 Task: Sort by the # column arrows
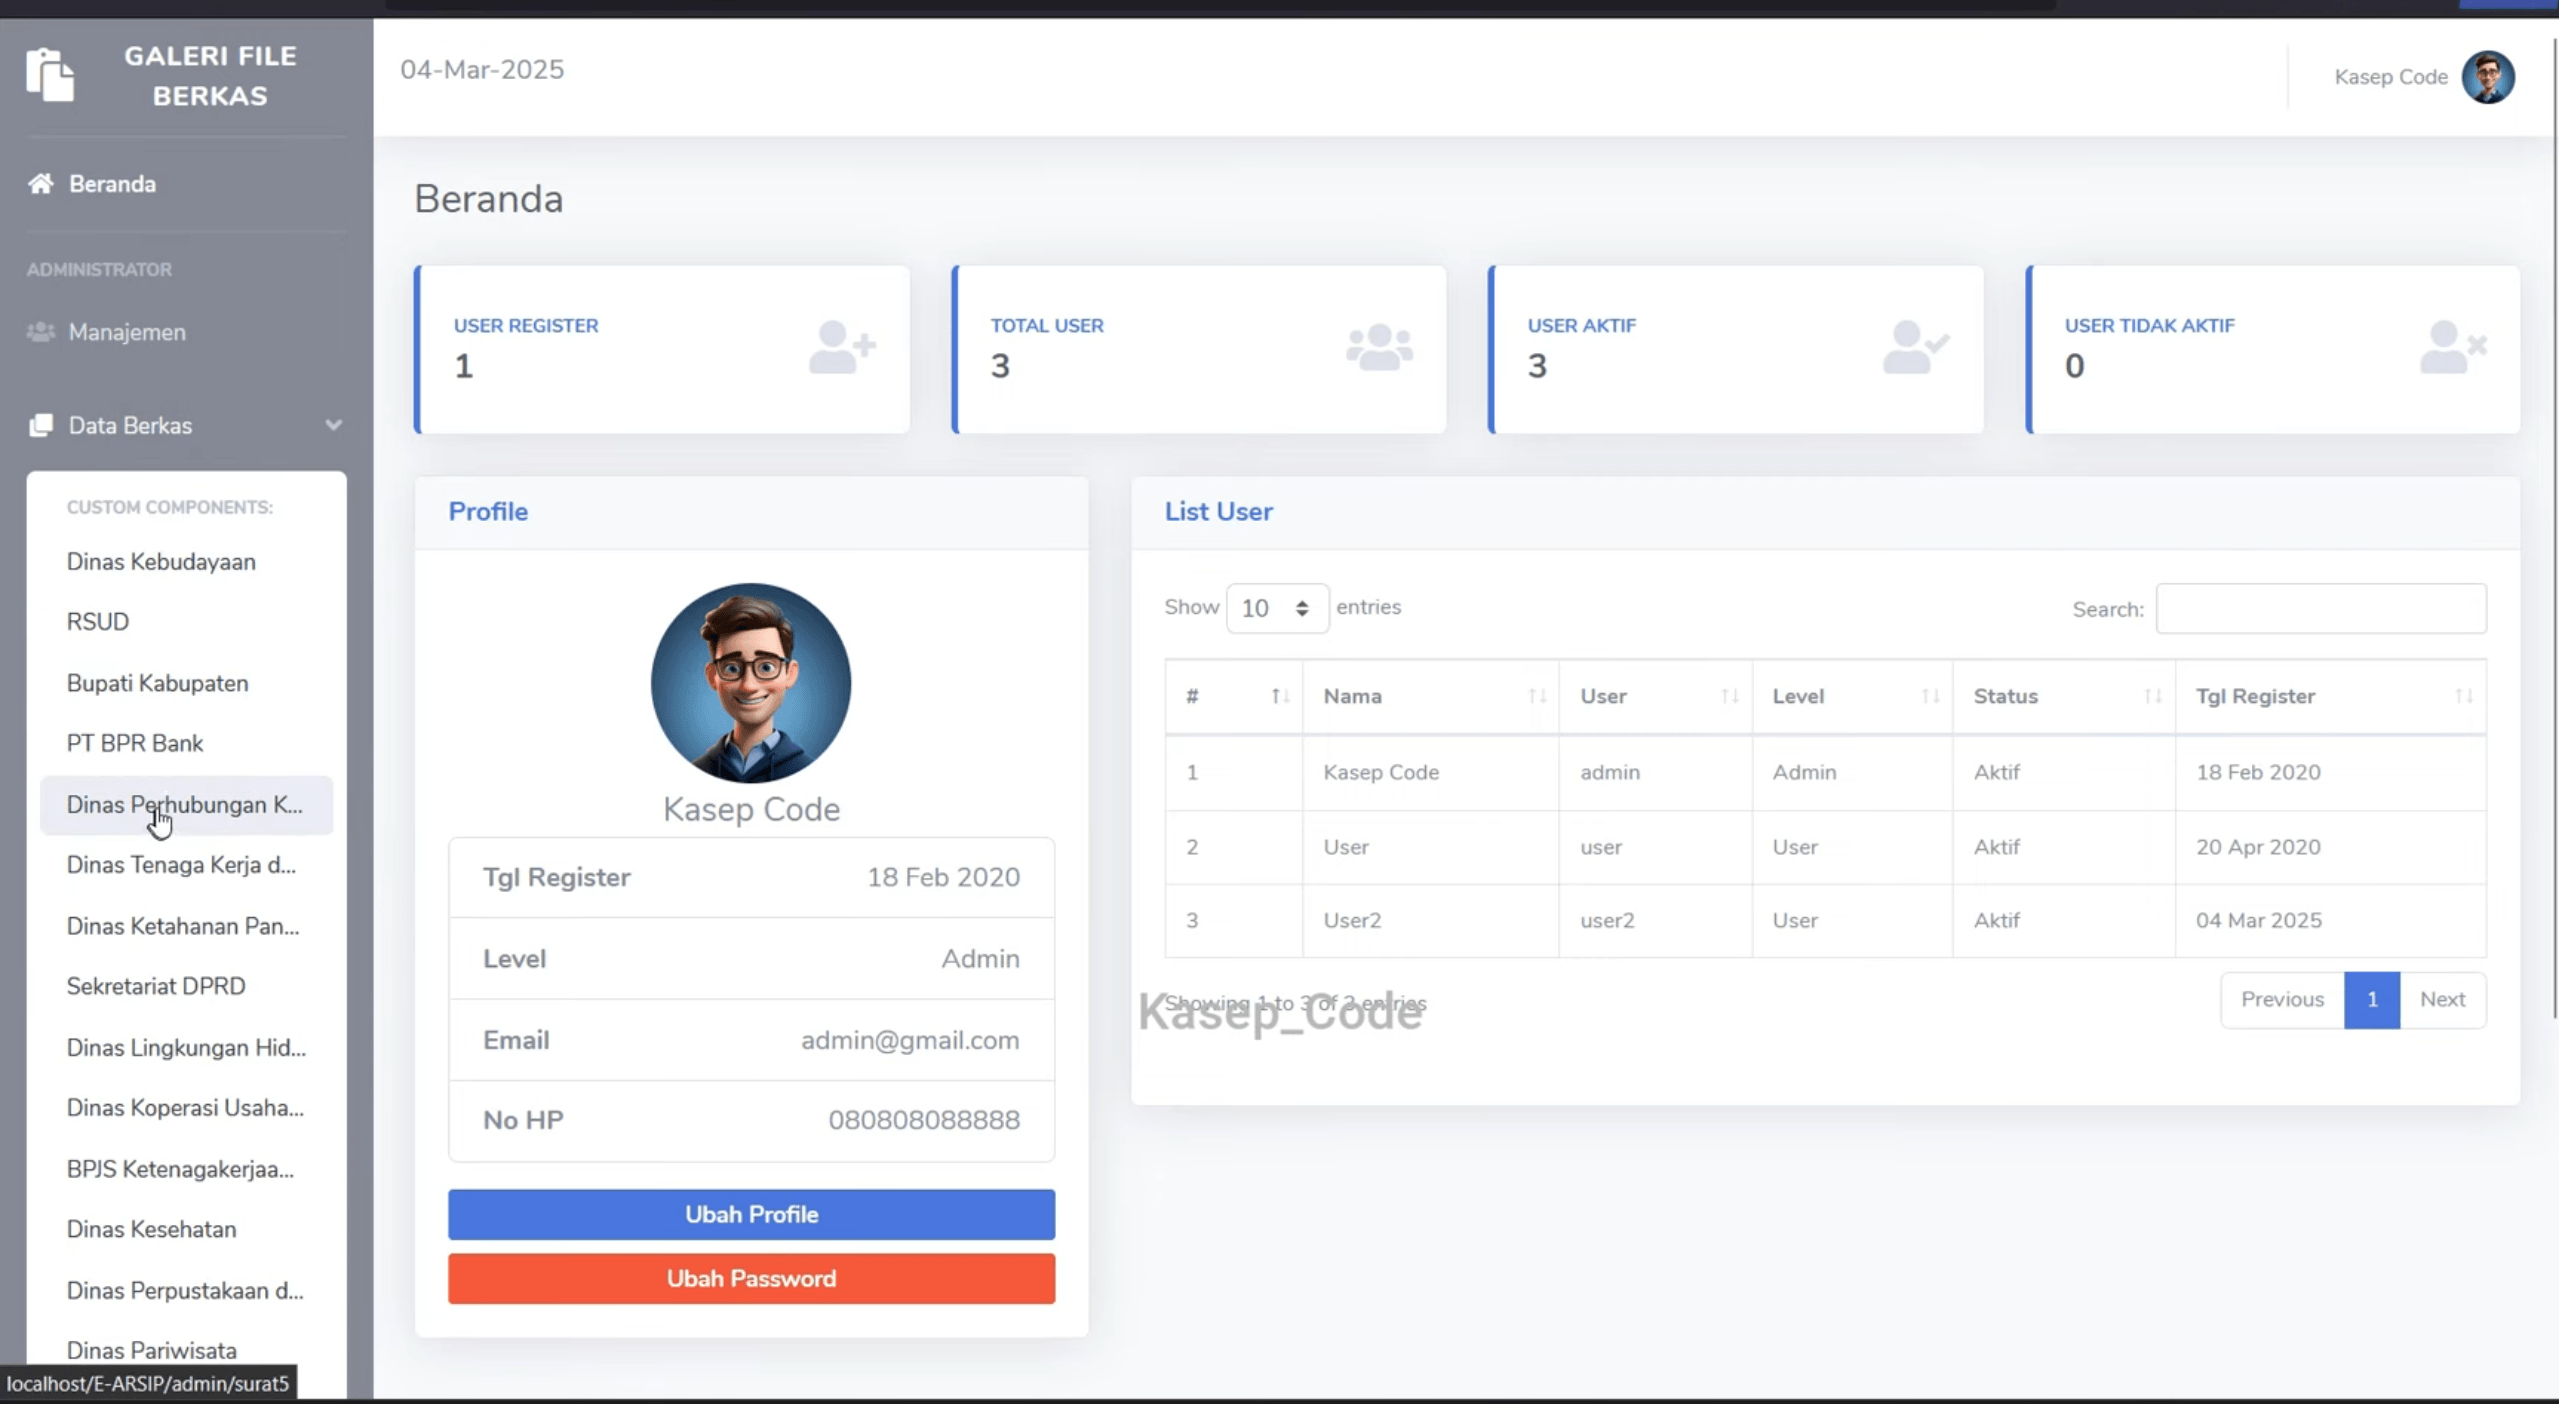tap(1280, 696)
